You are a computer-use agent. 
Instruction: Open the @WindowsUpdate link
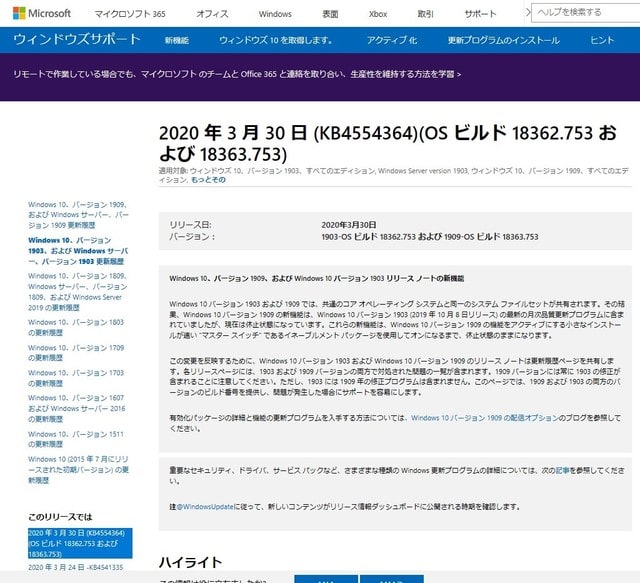click(x=205, y=507)
